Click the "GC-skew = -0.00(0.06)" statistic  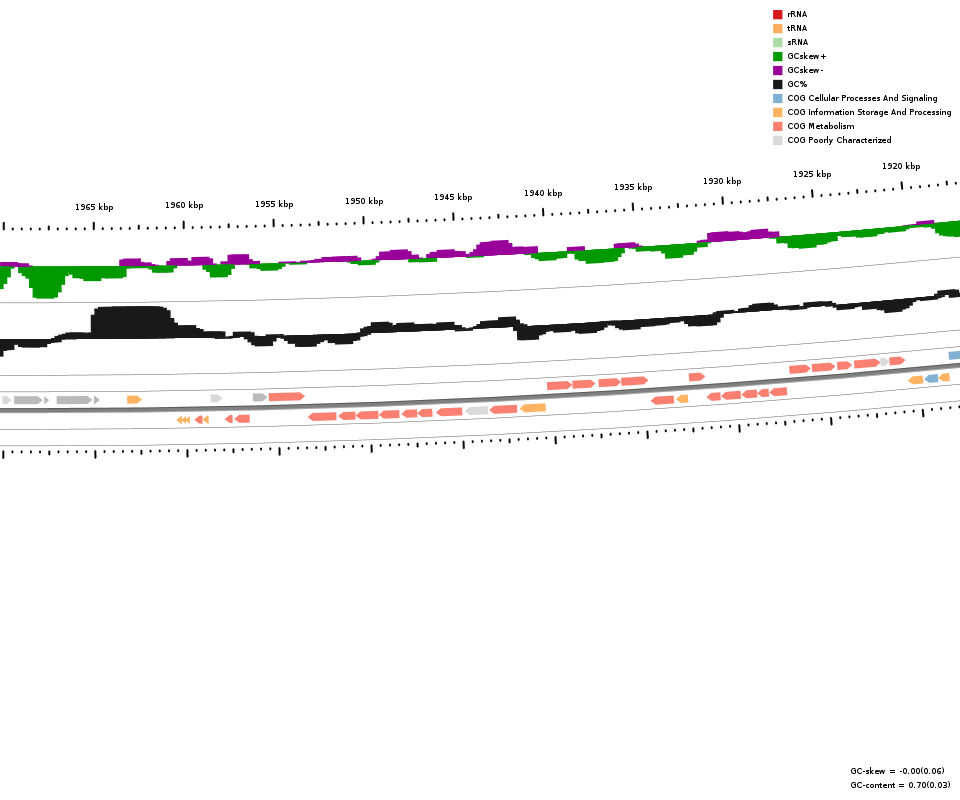pos(897,771)
